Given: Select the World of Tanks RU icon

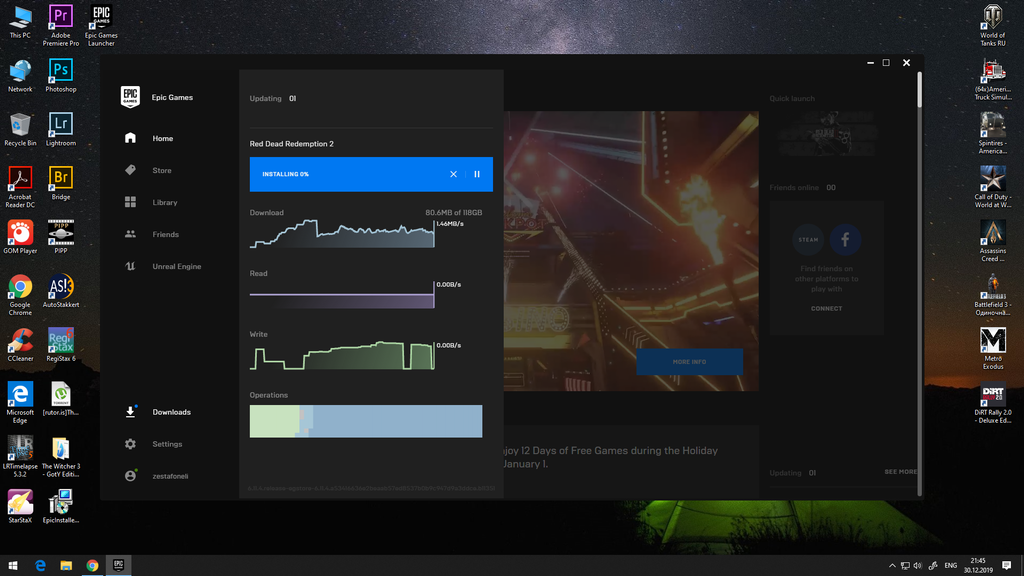Looking at the screenshot, I should (993, 25).
